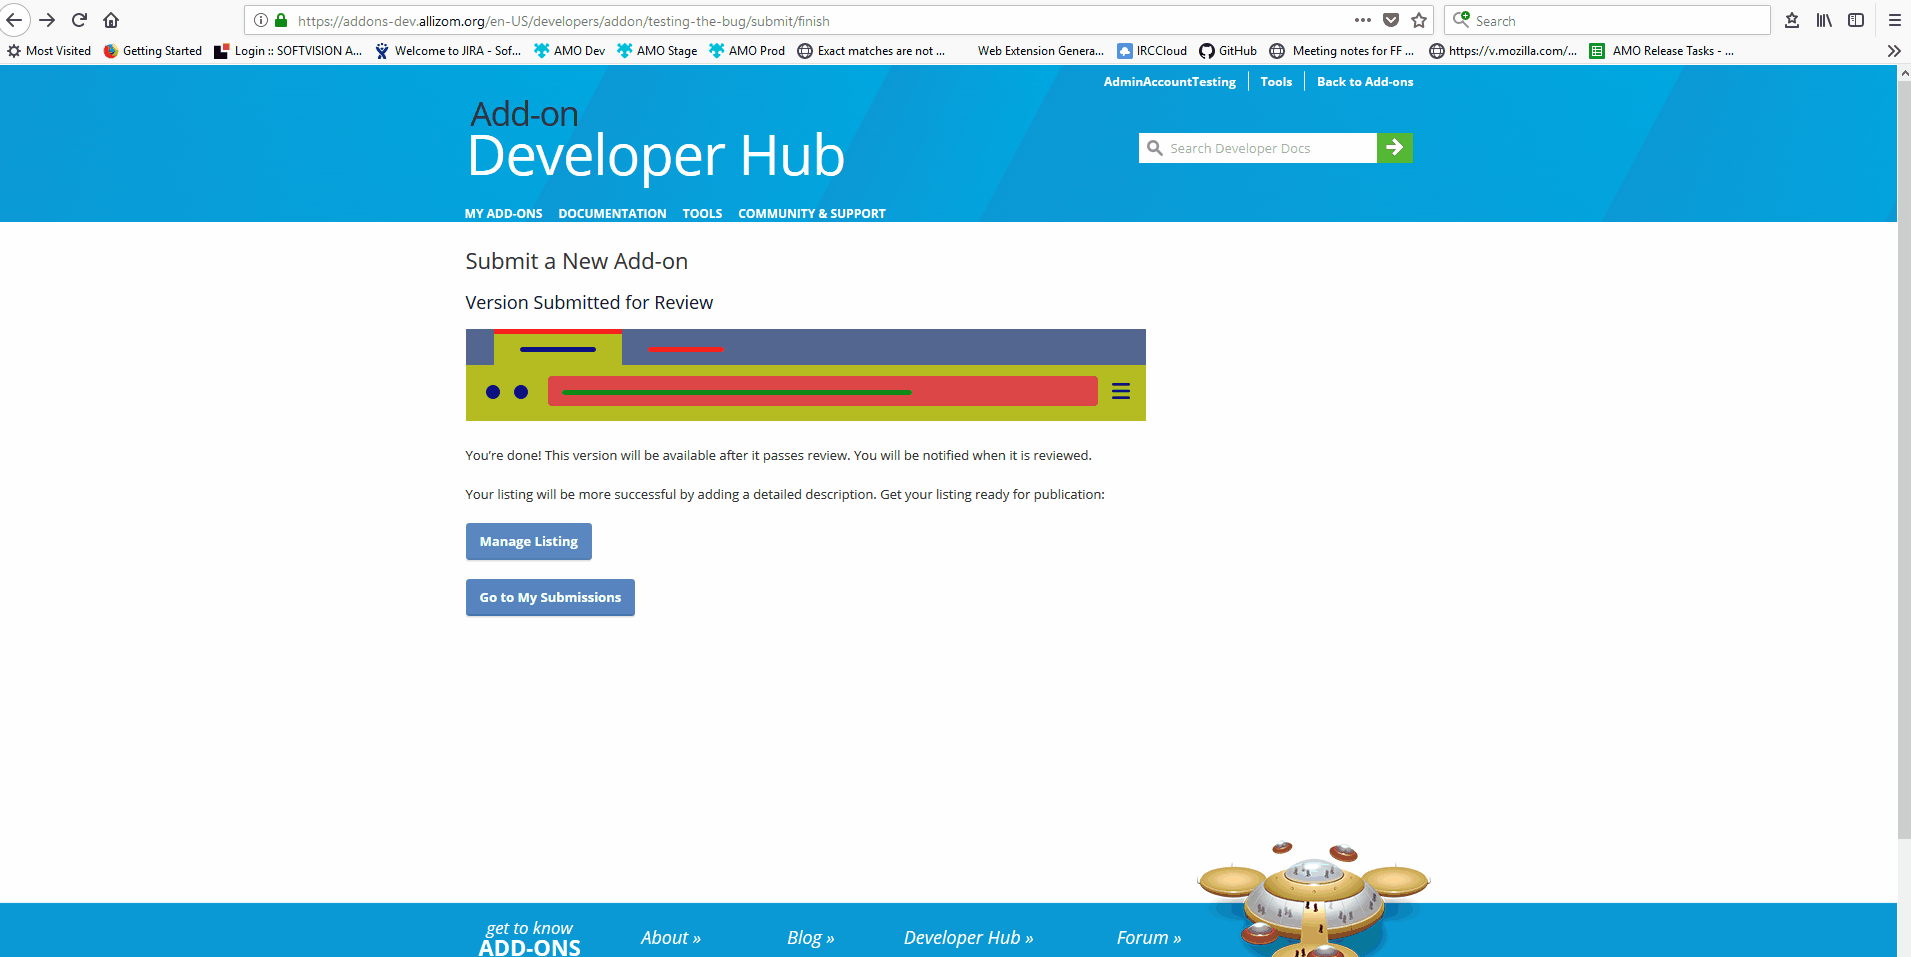Open the top-right Tools menu
The width and height of the screenshot is (1911, 957).
tap(1276, 82)
